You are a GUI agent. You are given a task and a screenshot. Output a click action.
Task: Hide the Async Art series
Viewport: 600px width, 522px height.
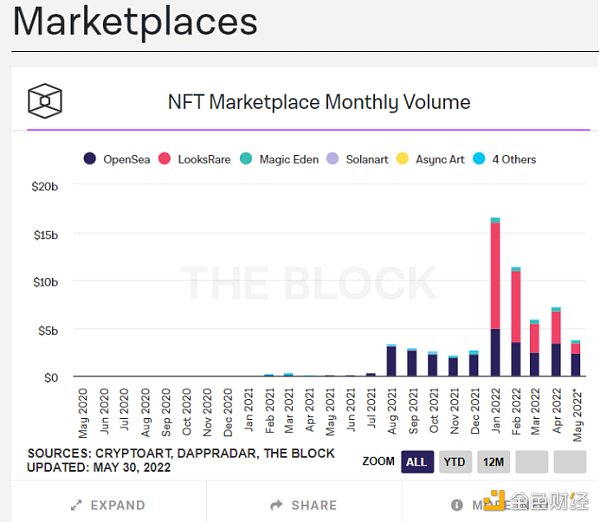pyautogui.click(x=430, y=159)
